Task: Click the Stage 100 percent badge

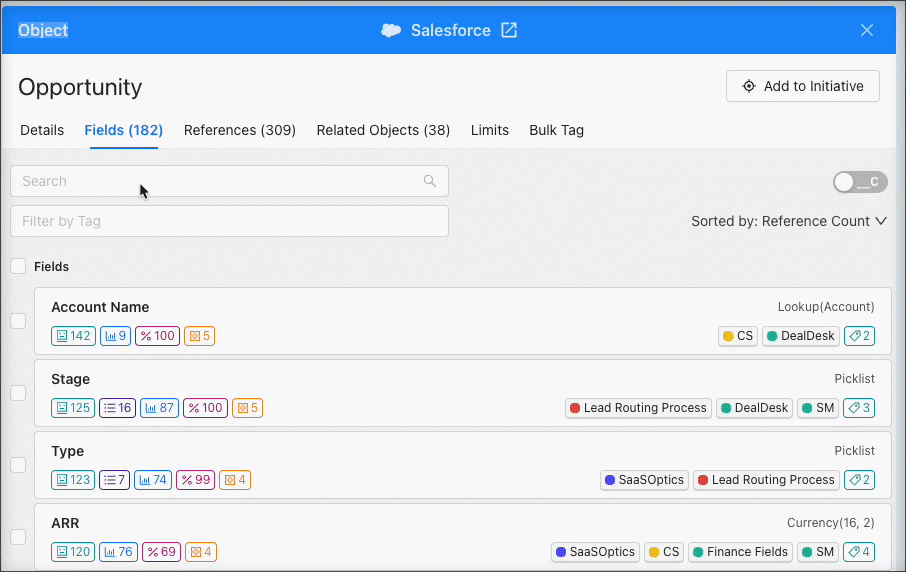Action: (x=205, y=408)
